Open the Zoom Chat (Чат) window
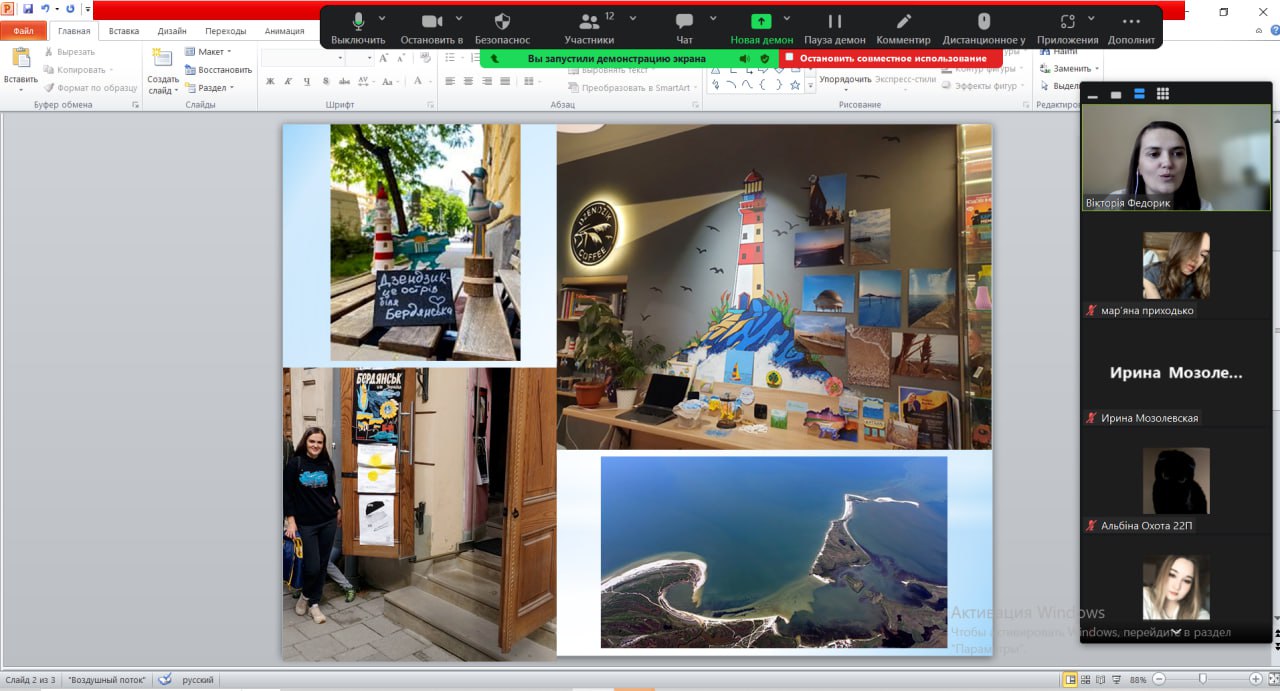1280x691 pixels. point(684,22)
